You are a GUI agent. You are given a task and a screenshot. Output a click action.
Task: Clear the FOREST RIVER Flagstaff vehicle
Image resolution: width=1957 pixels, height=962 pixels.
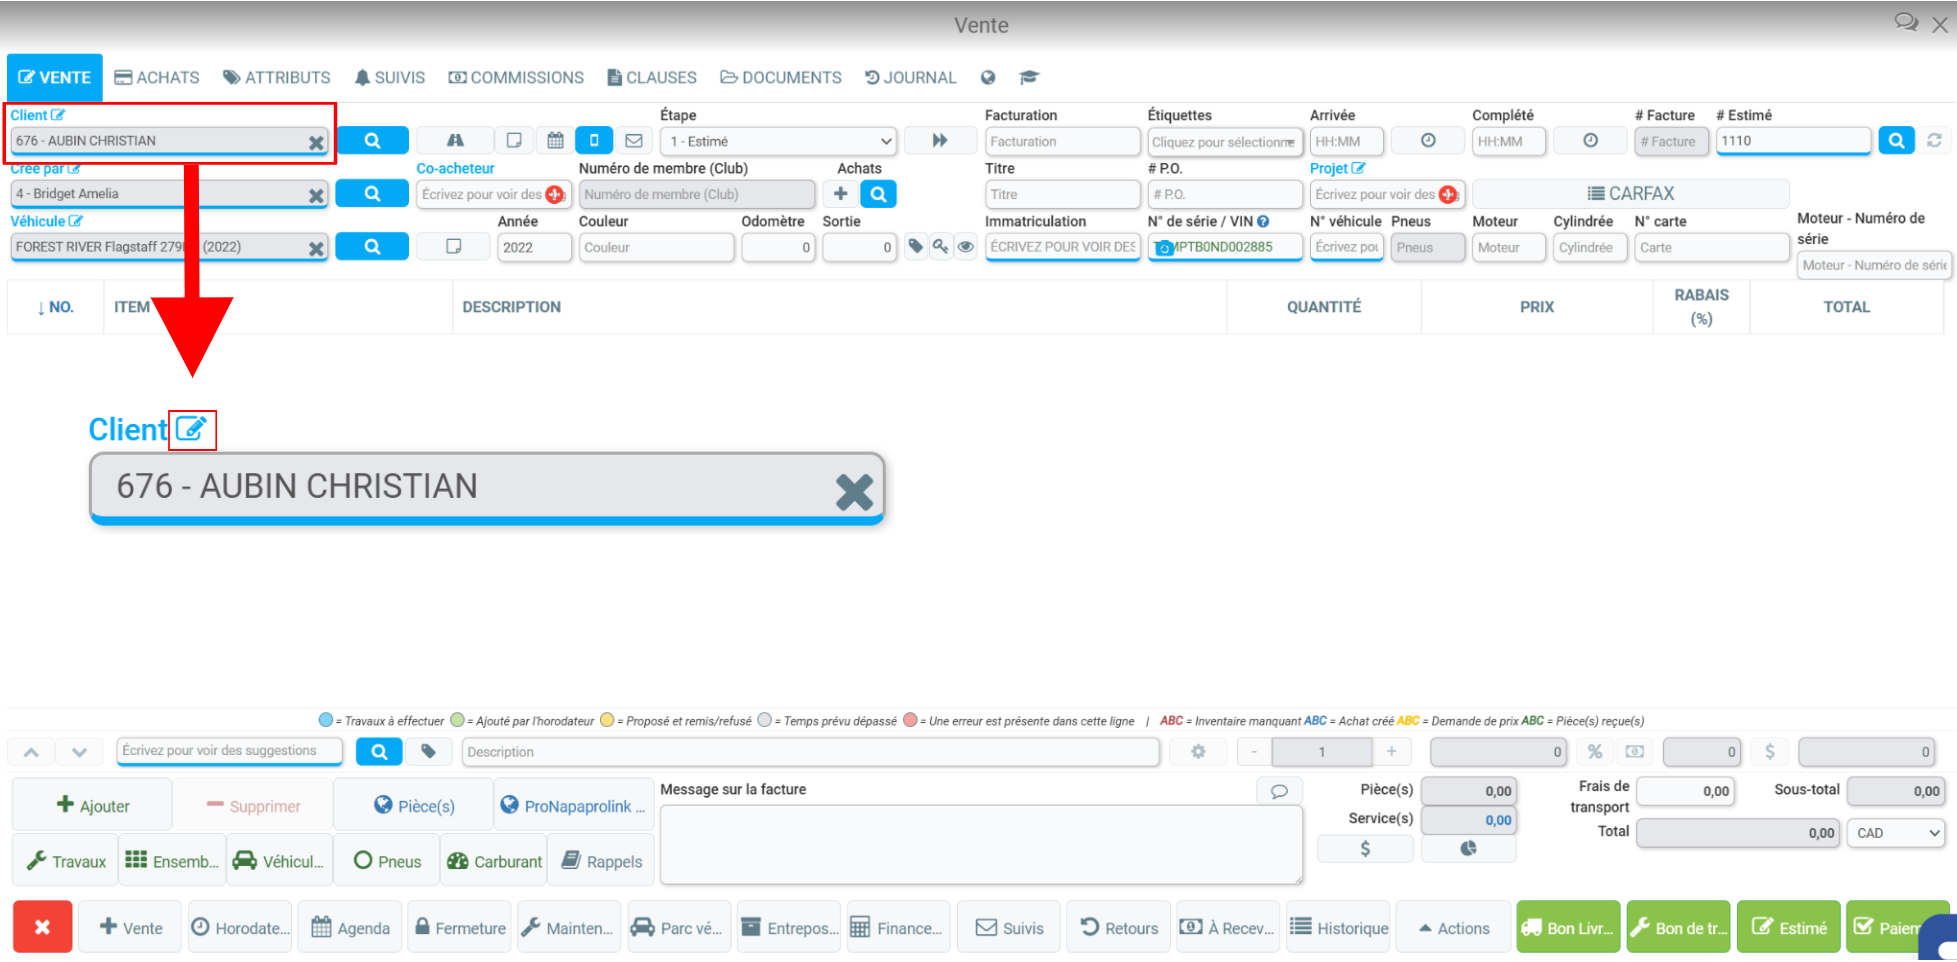tap(316, 248)
